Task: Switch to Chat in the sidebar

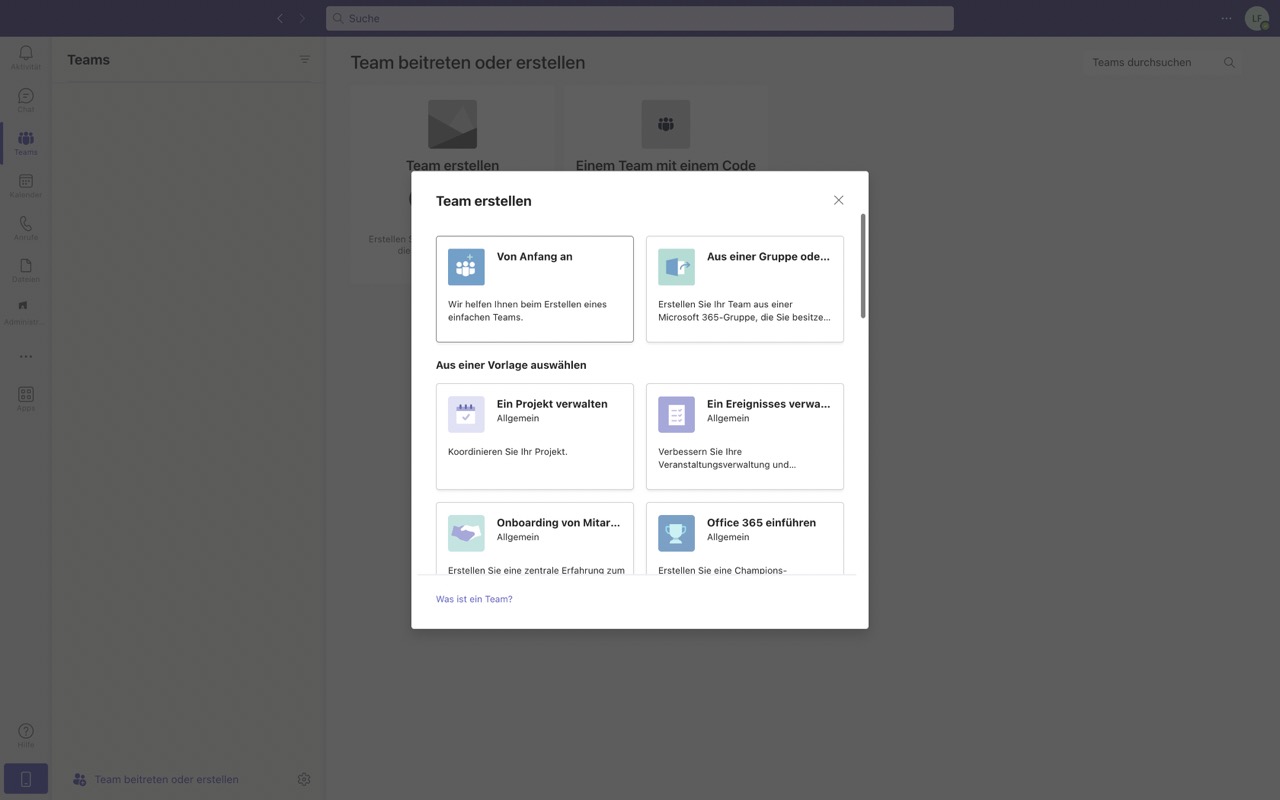Action: pyautogui.click(x=25, y=99)
